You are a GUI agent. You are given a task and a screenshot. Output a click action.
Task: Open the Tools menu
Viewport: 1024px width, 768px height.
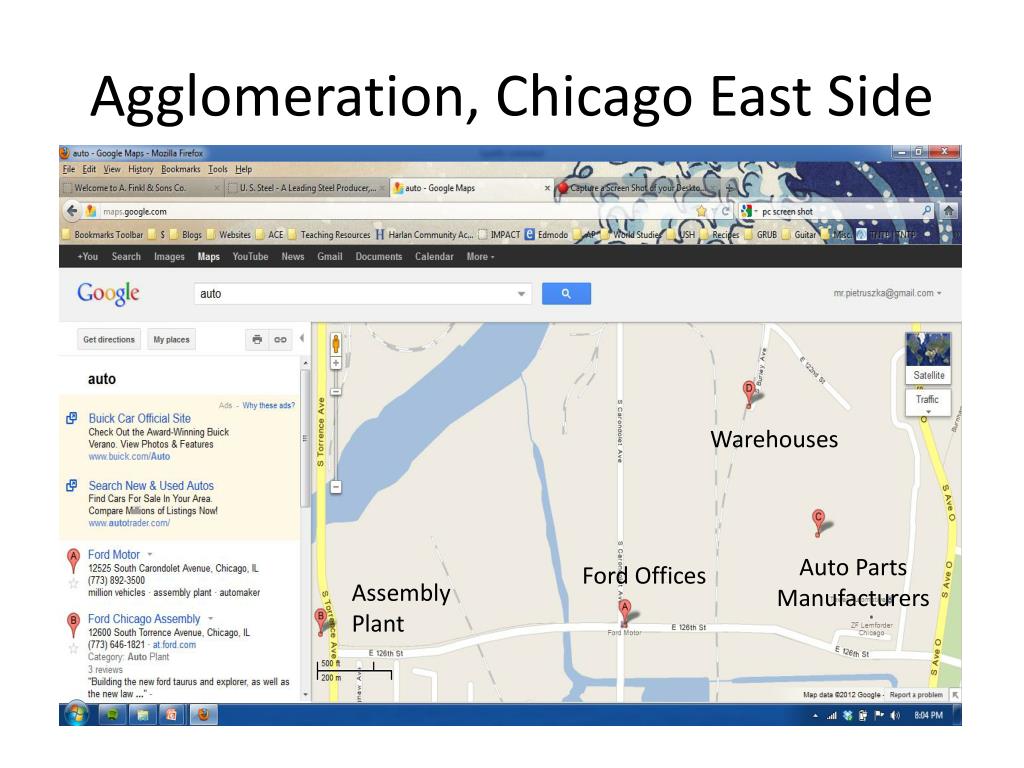(217, 169)
